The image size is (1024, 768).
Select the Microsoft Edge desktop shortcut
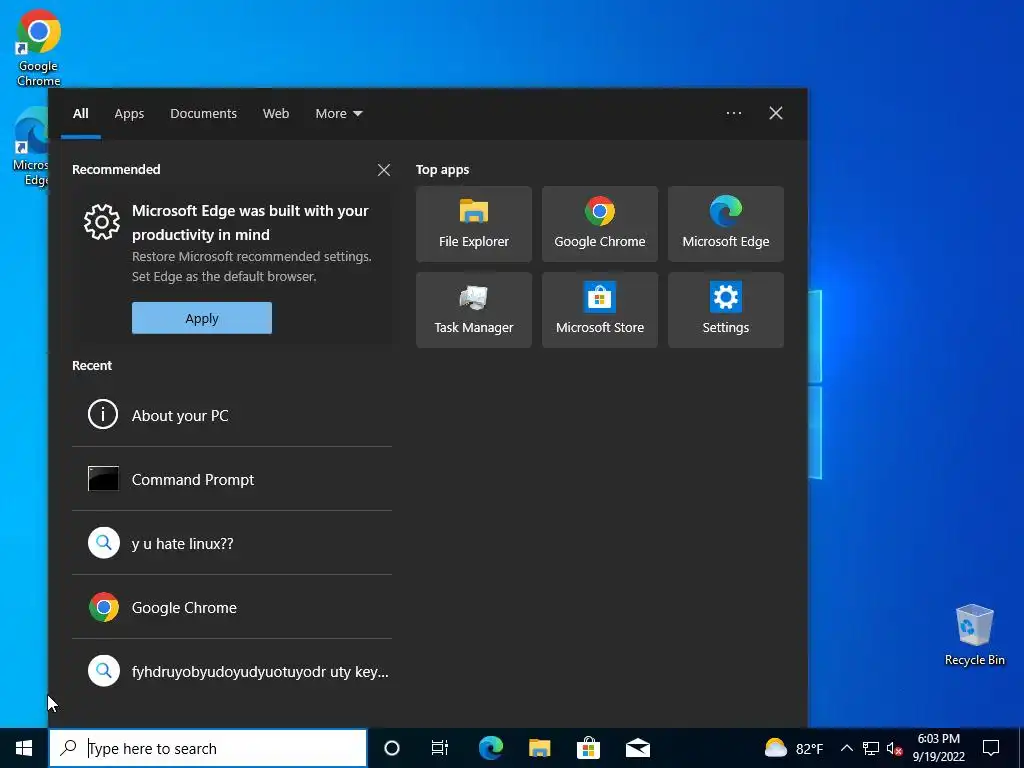tap(30, 148)
